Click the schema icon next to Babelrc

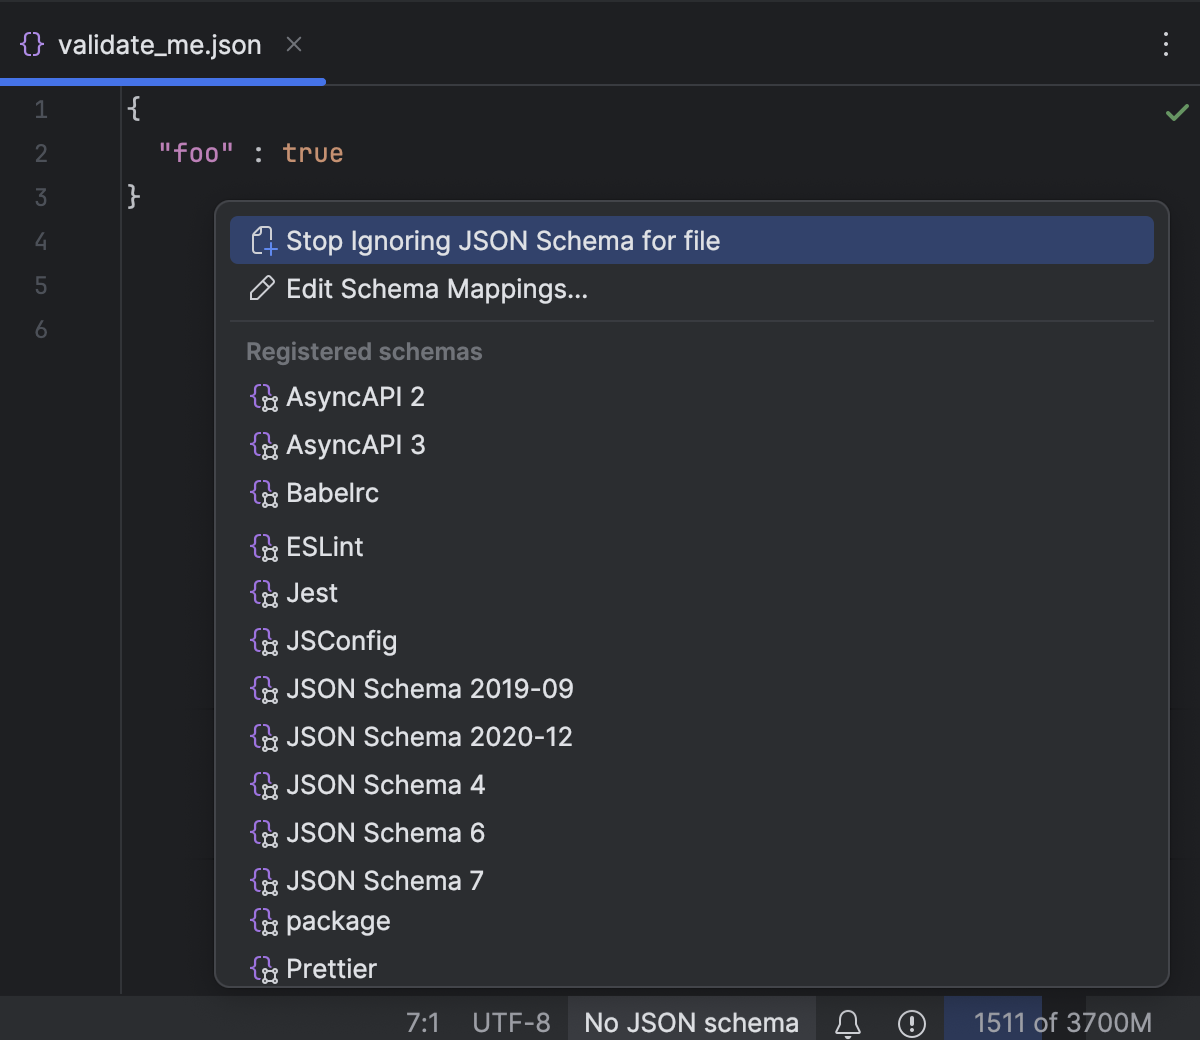264,493
